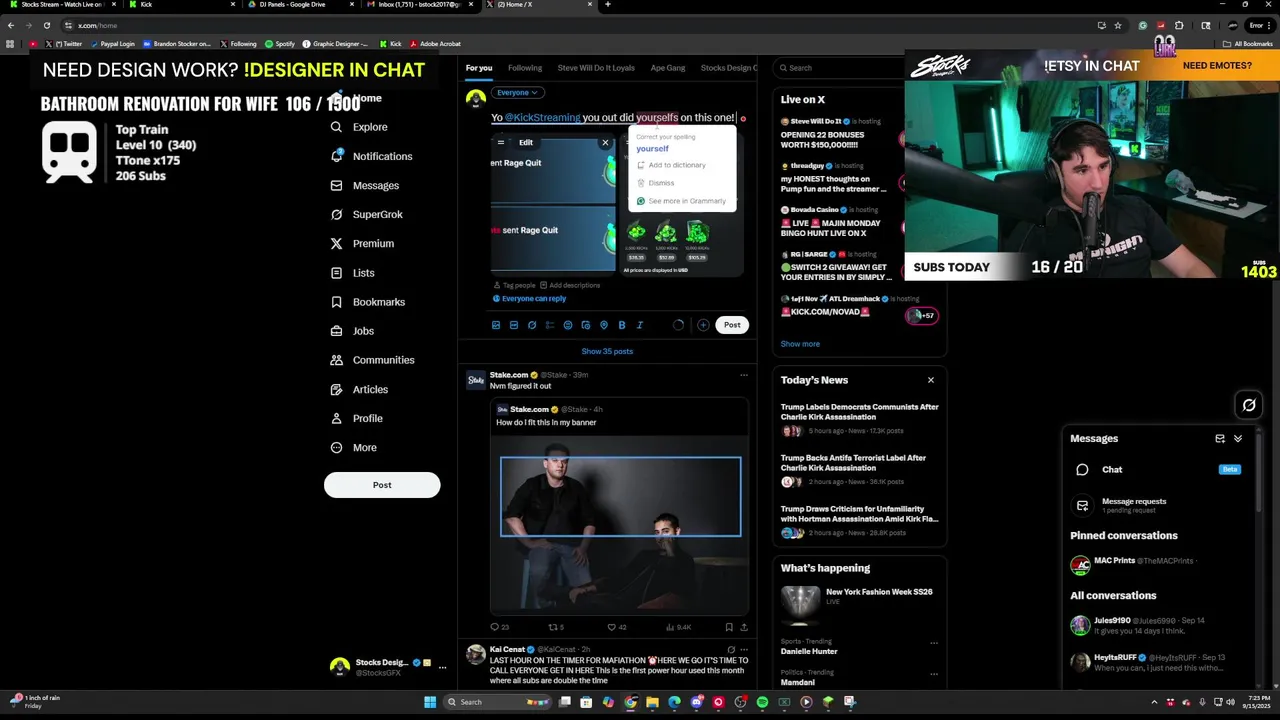Submit the post with Post button
1280x720 pixels.
click(732, 325)
